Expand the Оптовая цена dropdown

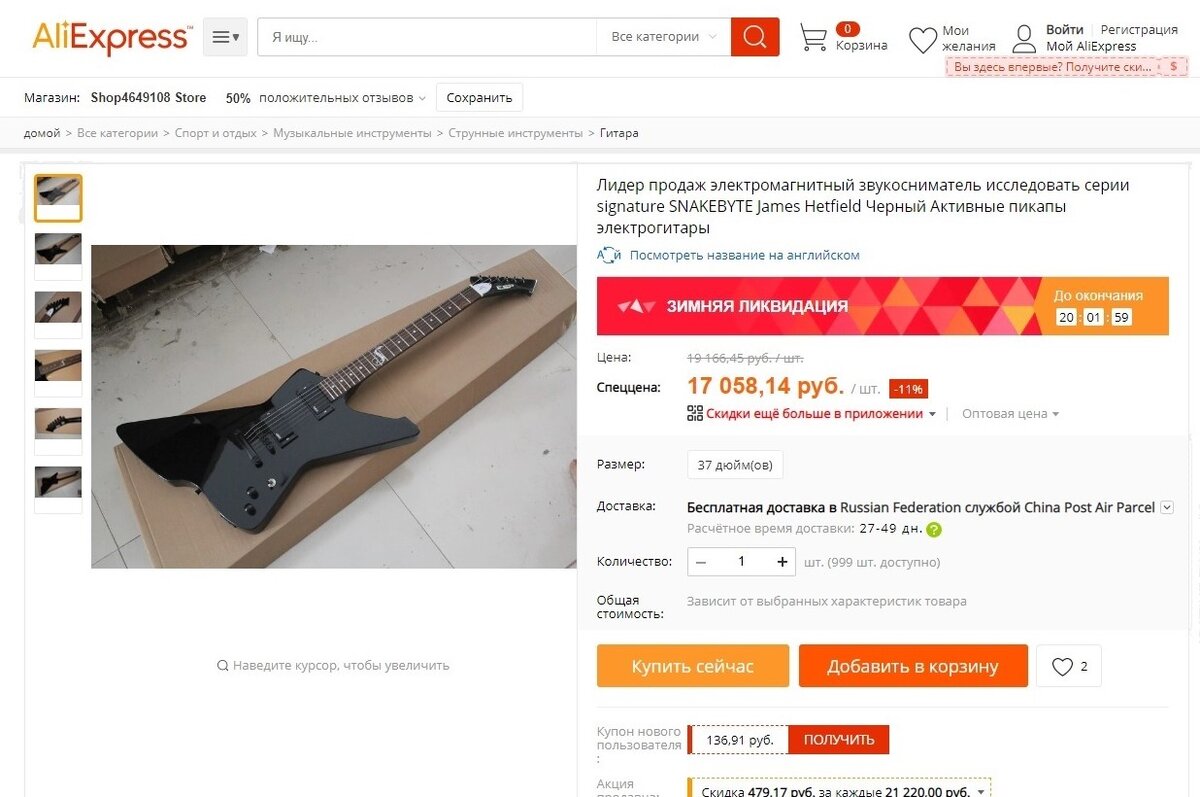click(x=1010, y=413)
